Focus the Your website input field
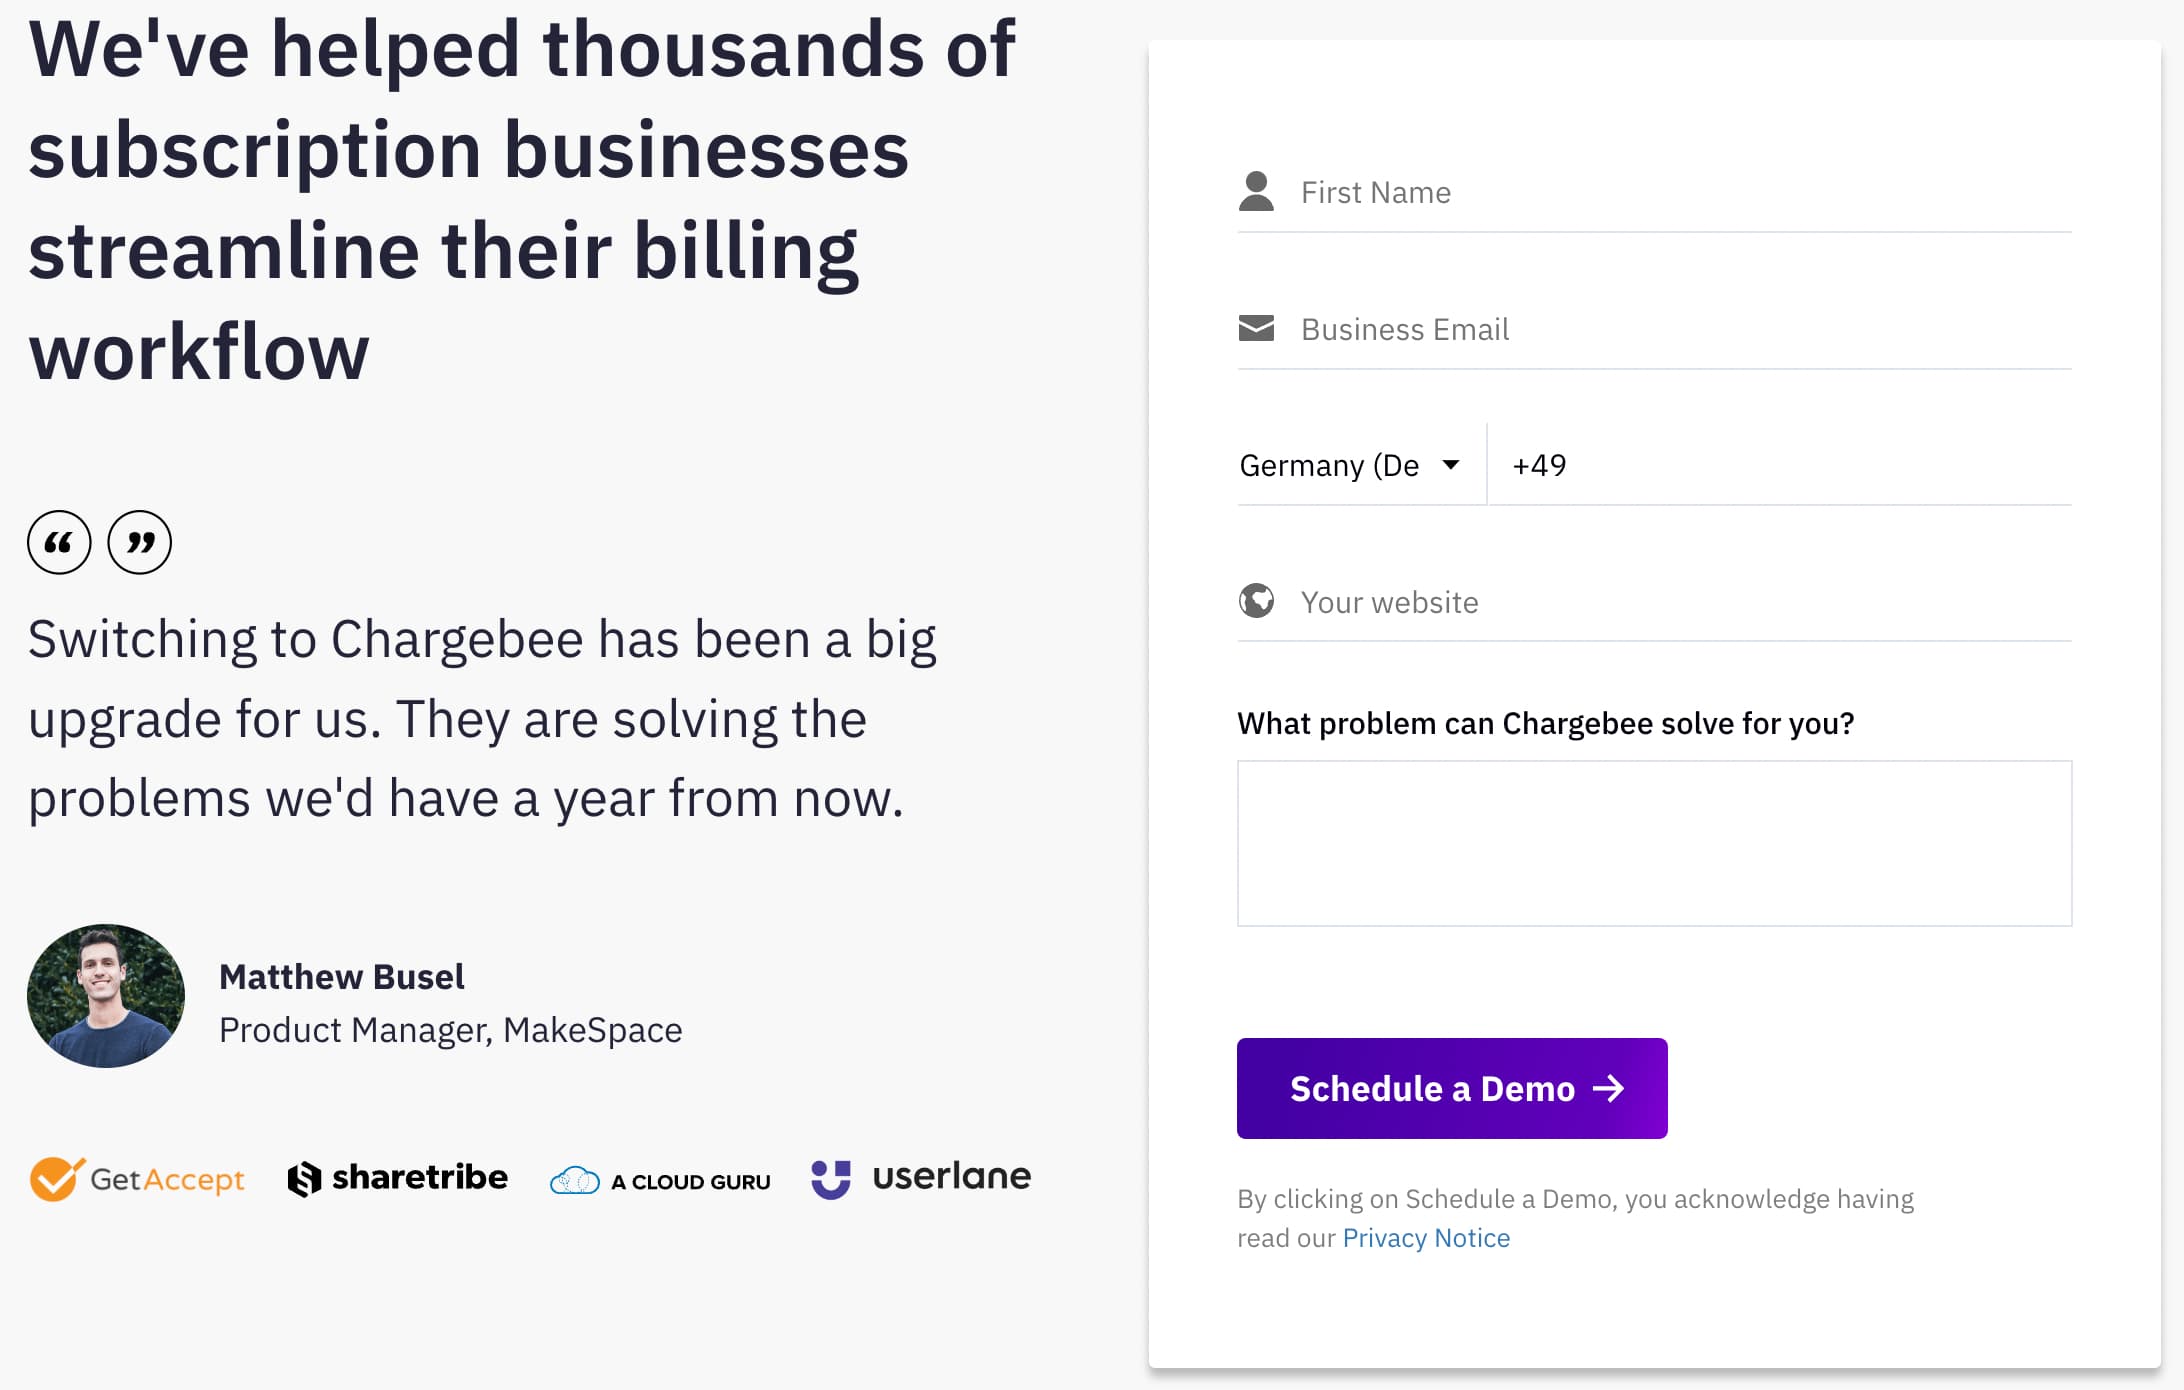 (1680, 602)
